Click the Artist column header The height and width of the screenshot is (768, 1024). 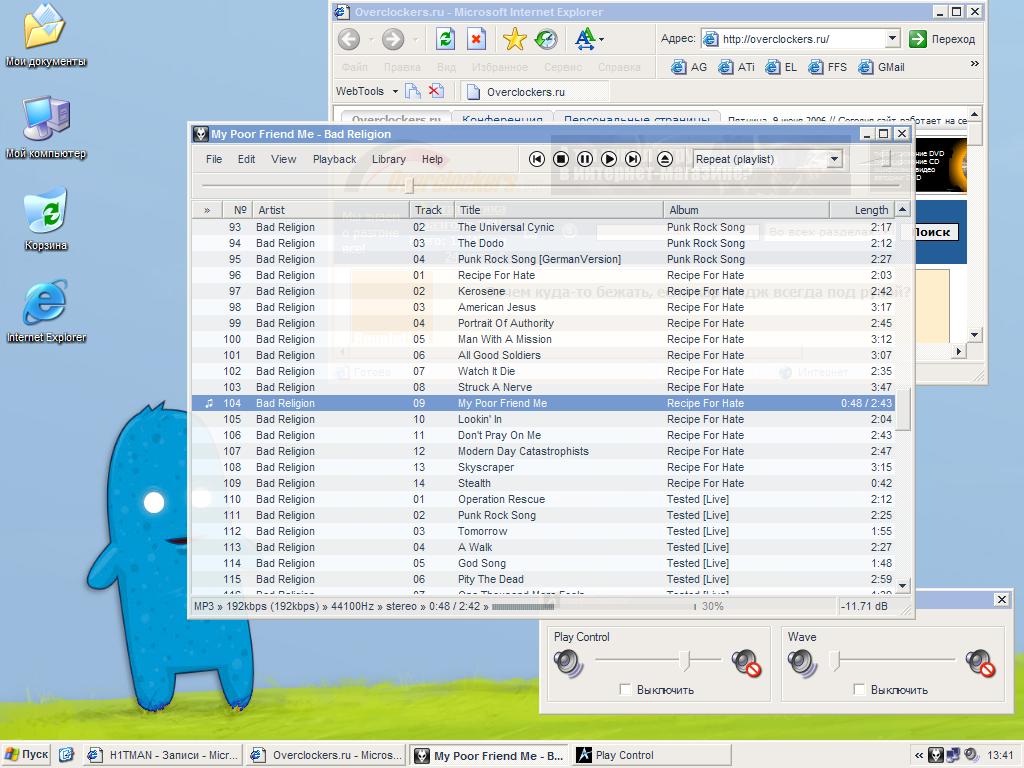point(330,210)
